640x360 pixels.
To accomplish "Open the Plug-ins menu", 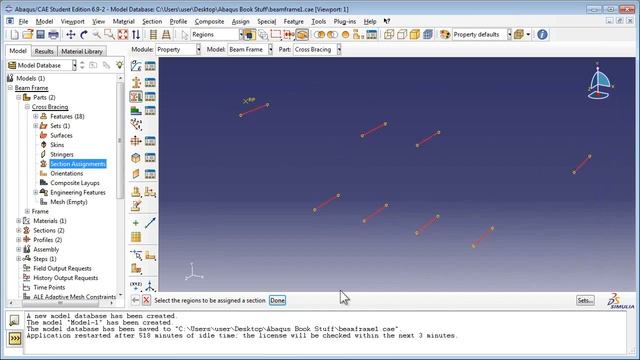I will [344, 21].
